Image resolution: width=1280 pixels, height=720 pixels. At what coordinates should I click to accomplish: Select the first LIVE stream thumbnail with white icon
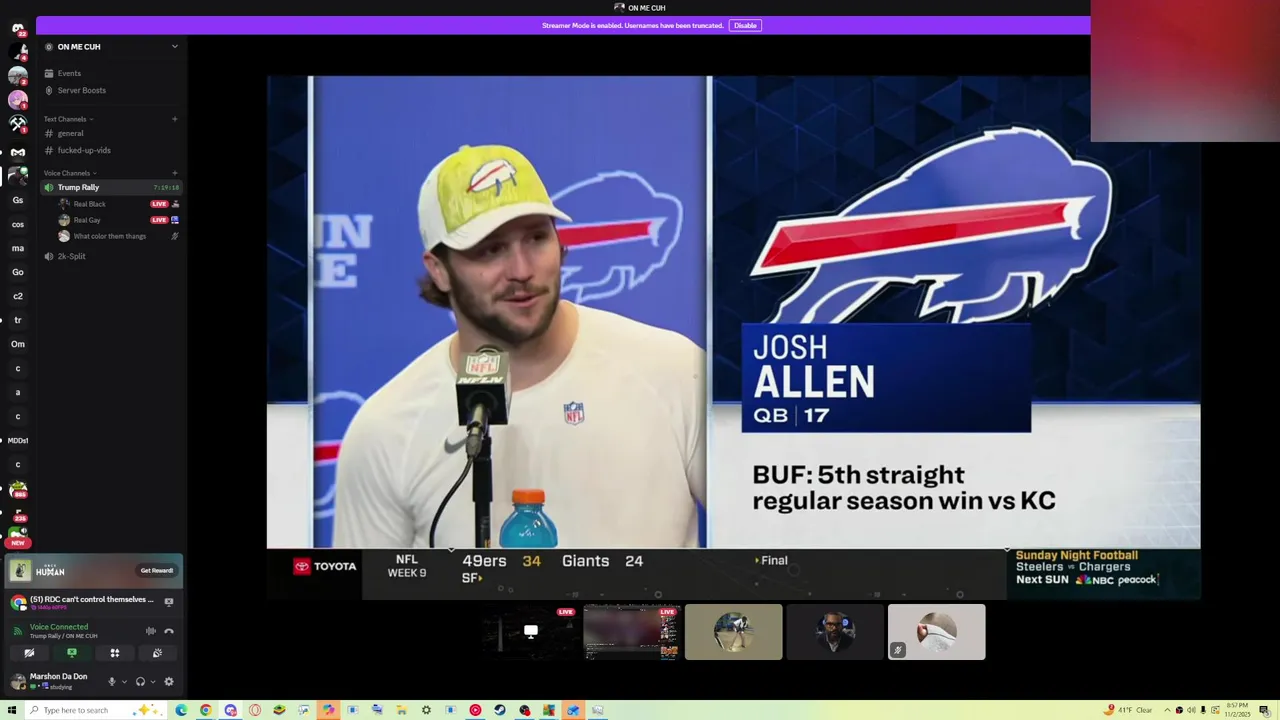pos(531,632)
